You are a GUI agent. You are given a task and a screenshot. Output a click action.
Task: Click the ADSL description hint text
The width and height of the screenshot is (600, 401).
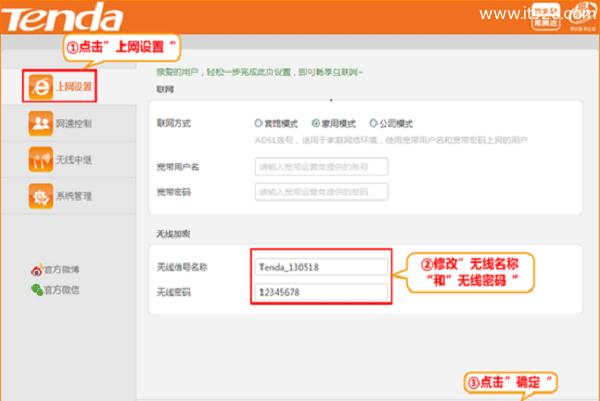(x=391, y=140)
